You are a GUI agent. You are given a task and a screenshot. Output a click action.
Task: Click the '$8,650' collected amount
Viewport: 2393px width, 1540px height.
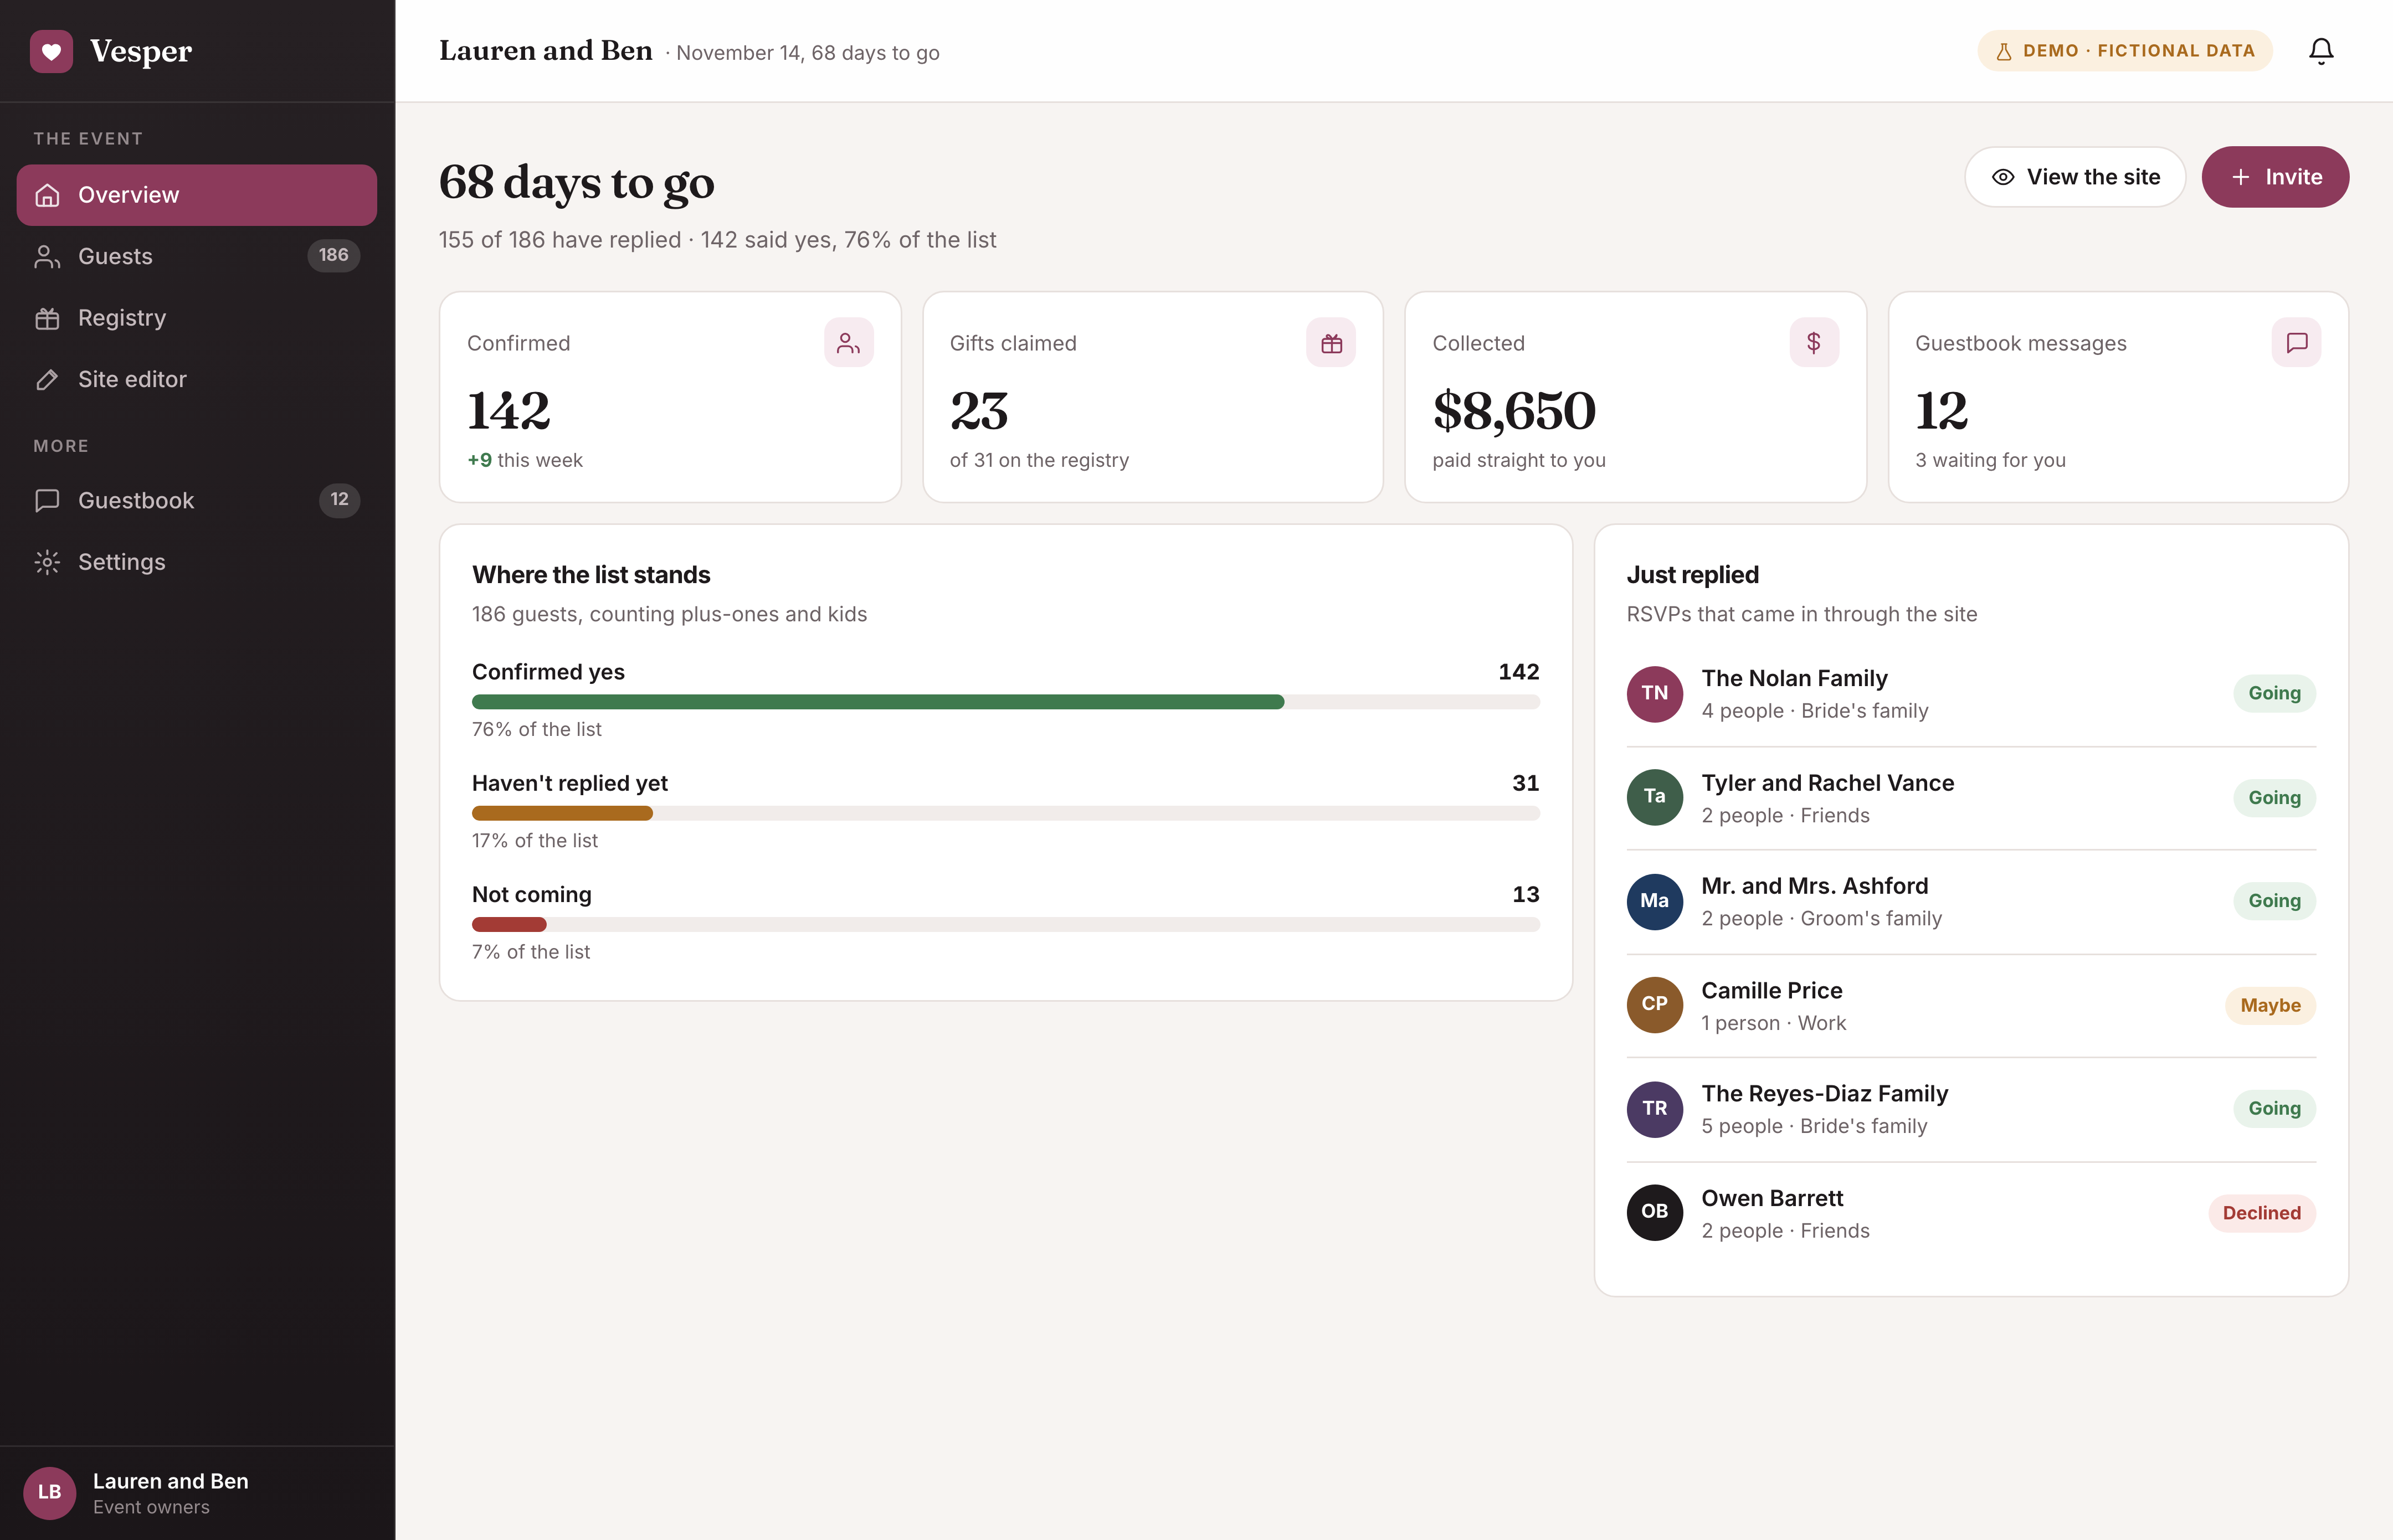tap(1514, 411)
